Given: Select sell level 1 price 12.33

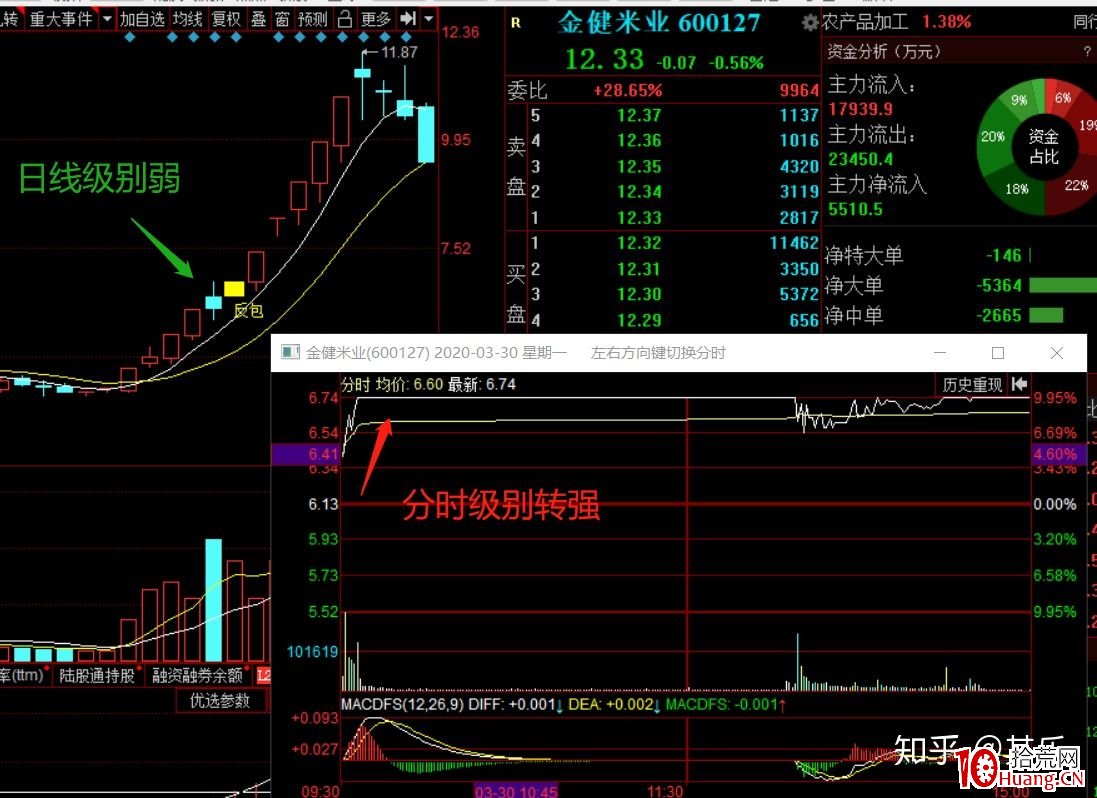Looking at the screenshot, I should coord(639,218).
